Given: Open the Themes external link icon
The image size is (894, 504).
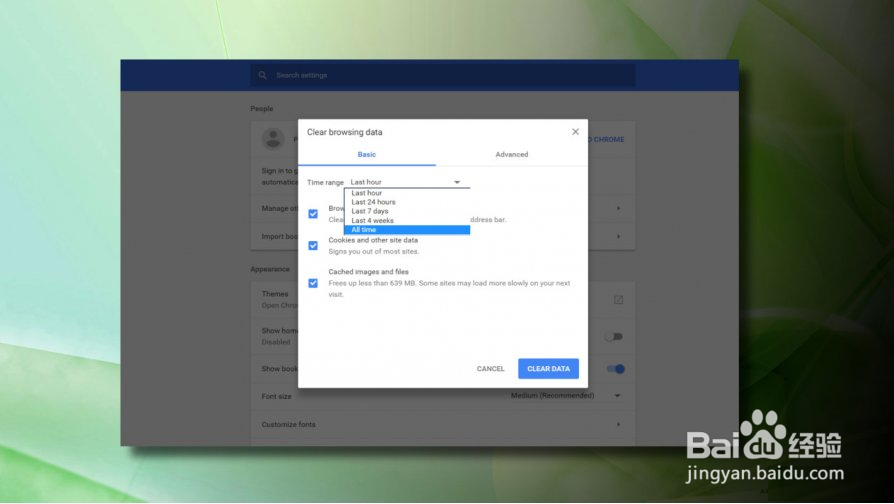Looking at the screenshot, I should pyautogui.click(x=618, y=300).
